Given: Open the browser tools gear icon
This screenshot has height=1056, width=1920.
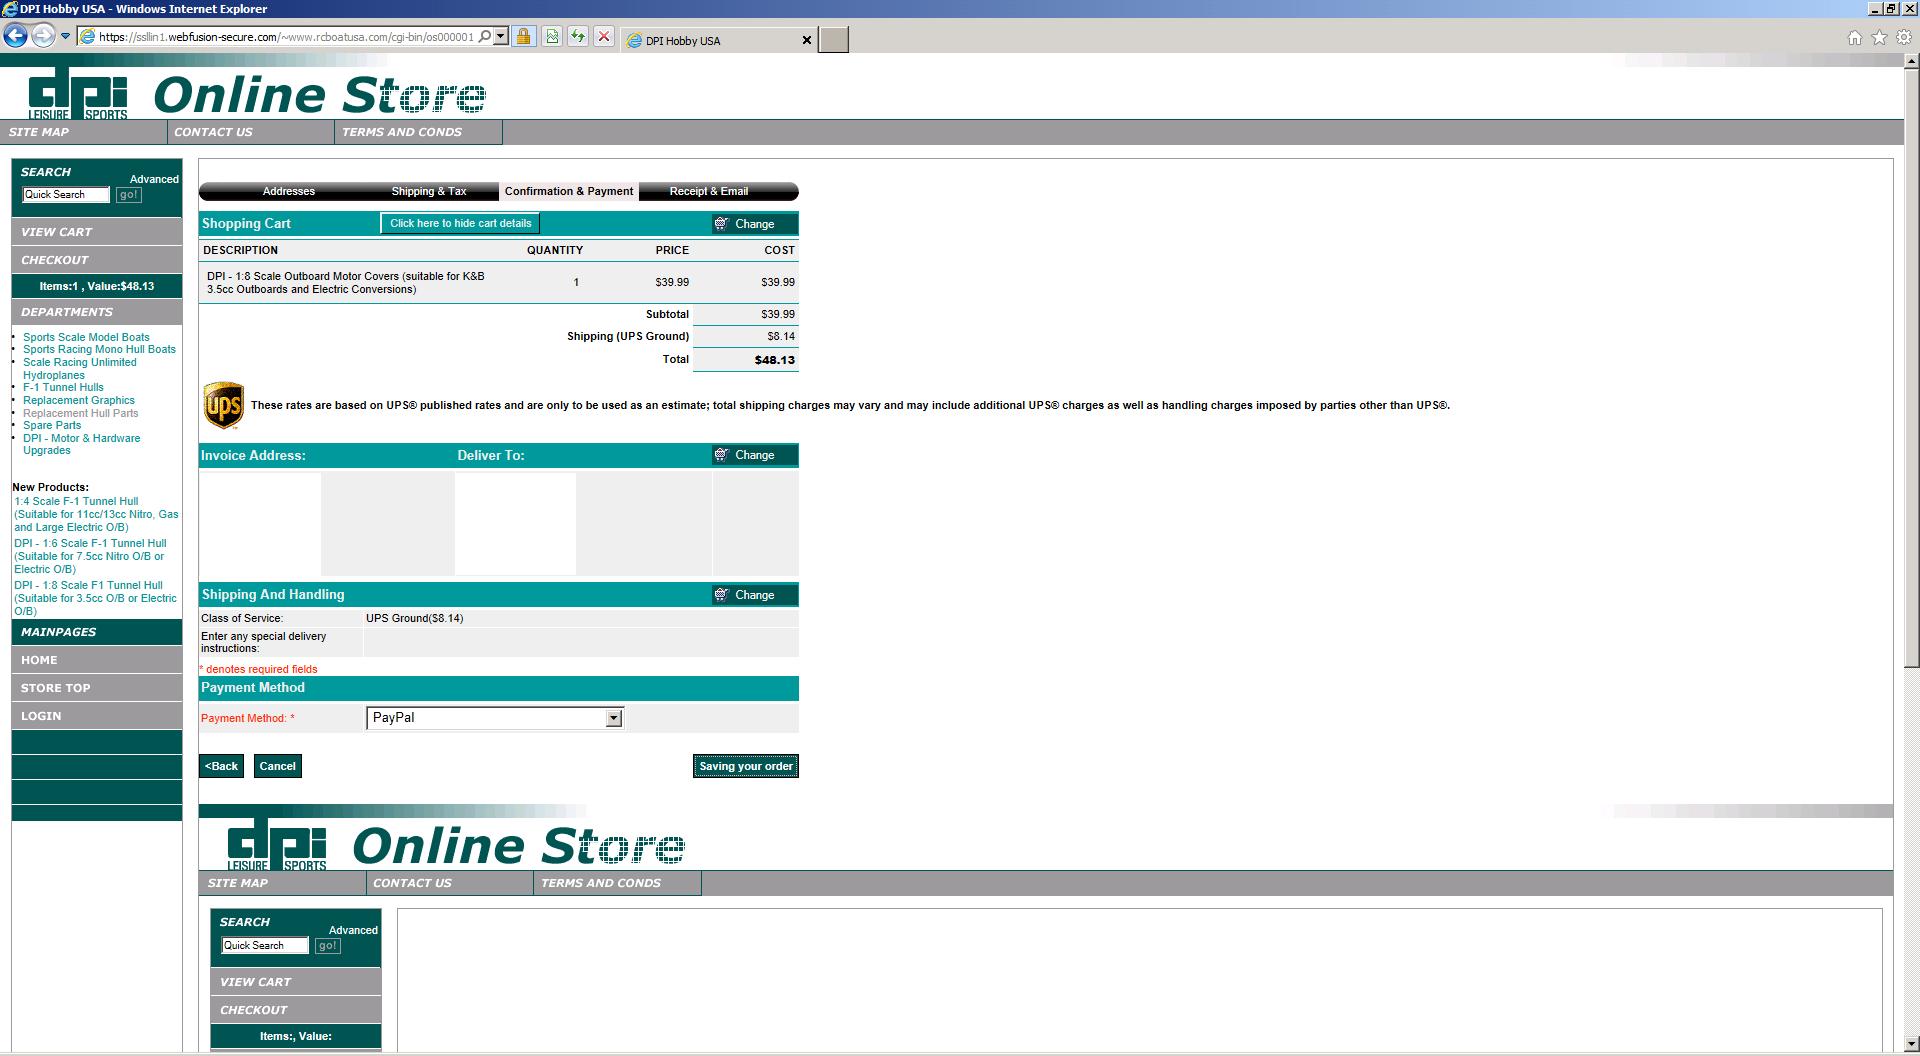Looking at the screenshot, I should click(x=1904, y=38).
